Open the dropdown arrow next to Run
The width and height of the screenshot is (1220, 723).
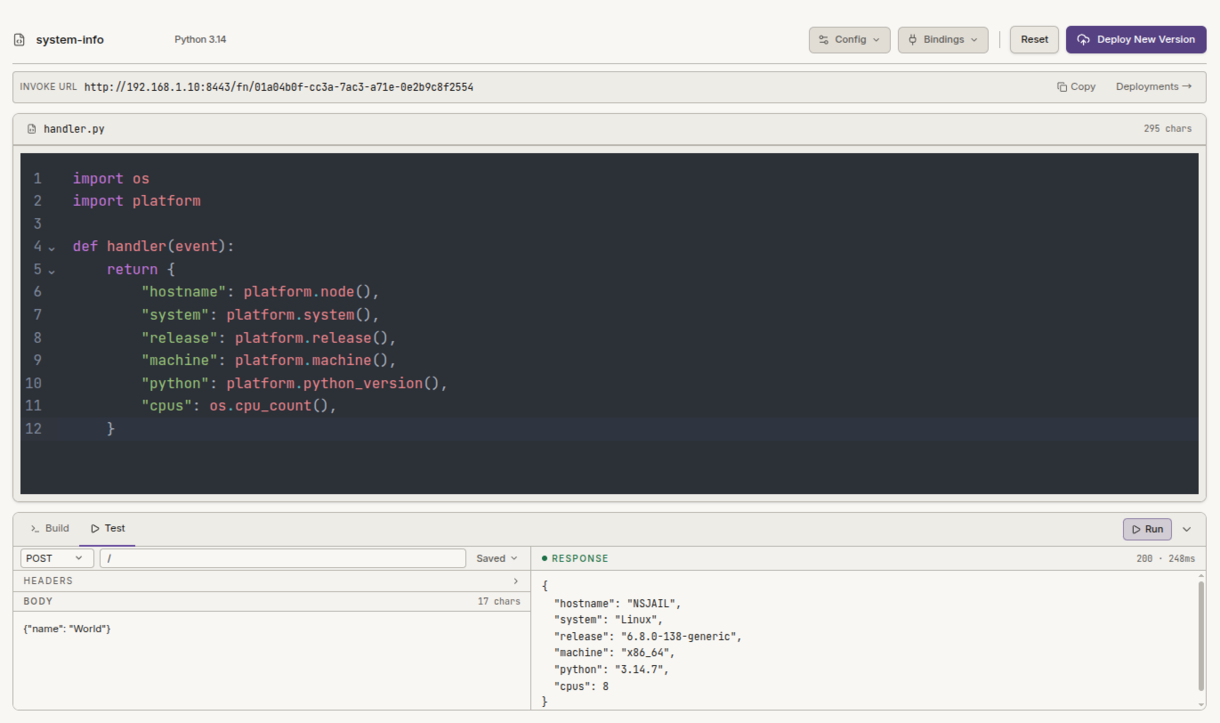[1187, 529]
